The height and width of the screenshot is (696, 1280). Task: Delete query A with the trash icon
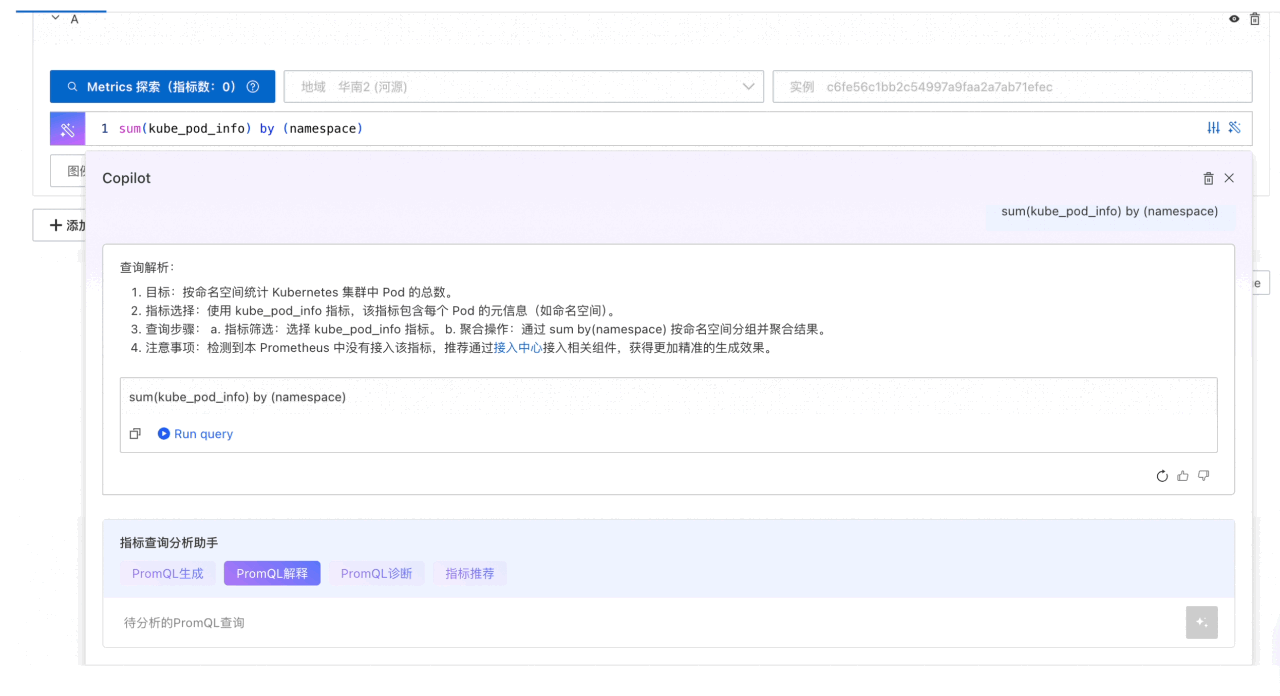[1255, 19]
